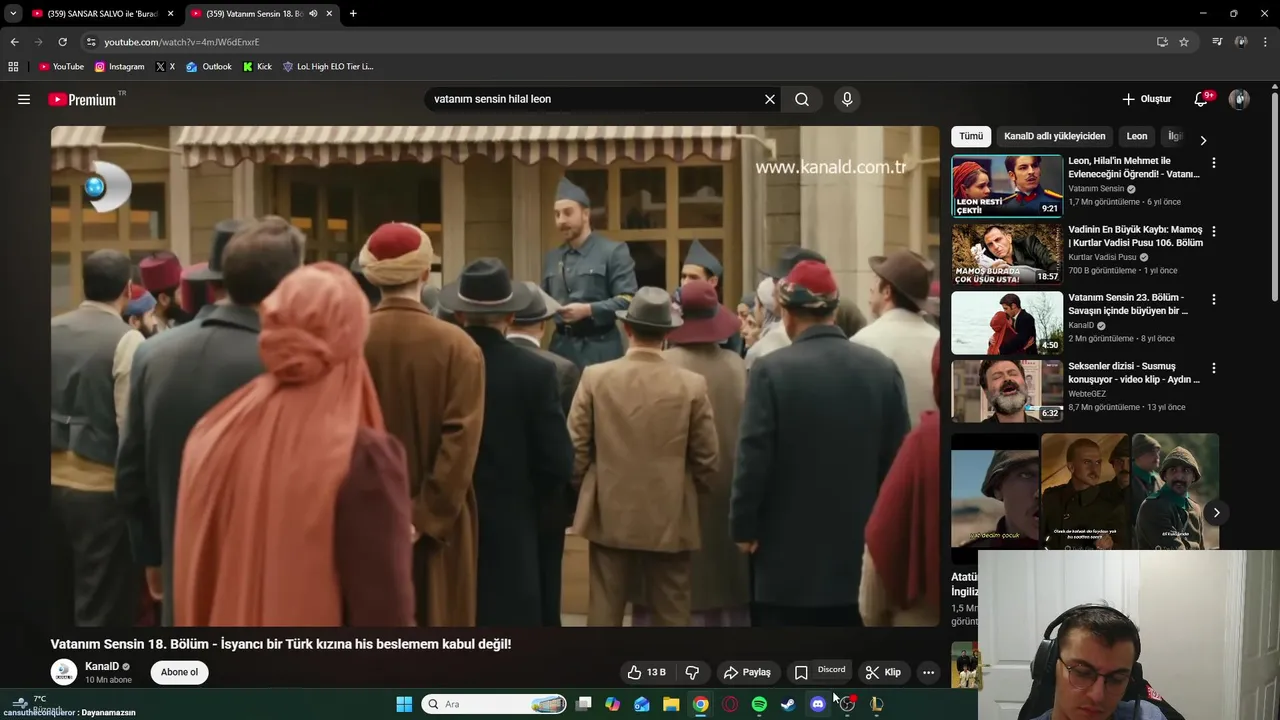Start voice search with the microphone
The height and width of the screenshot is (720, 1280).
point(847,99)
